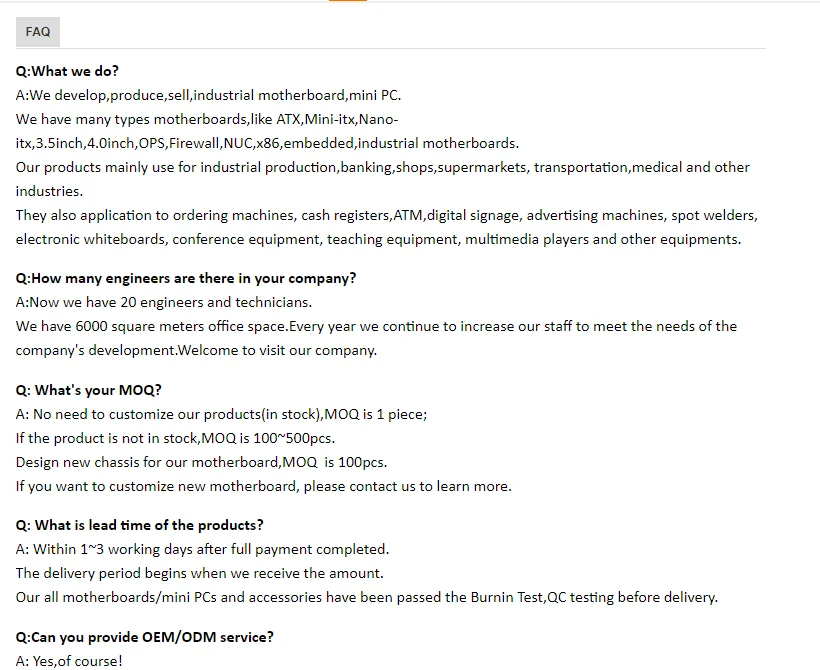Screen dimensions: 820x670
Task: Click the "Q:What we do?" question heading
Action: pos(67,71)
